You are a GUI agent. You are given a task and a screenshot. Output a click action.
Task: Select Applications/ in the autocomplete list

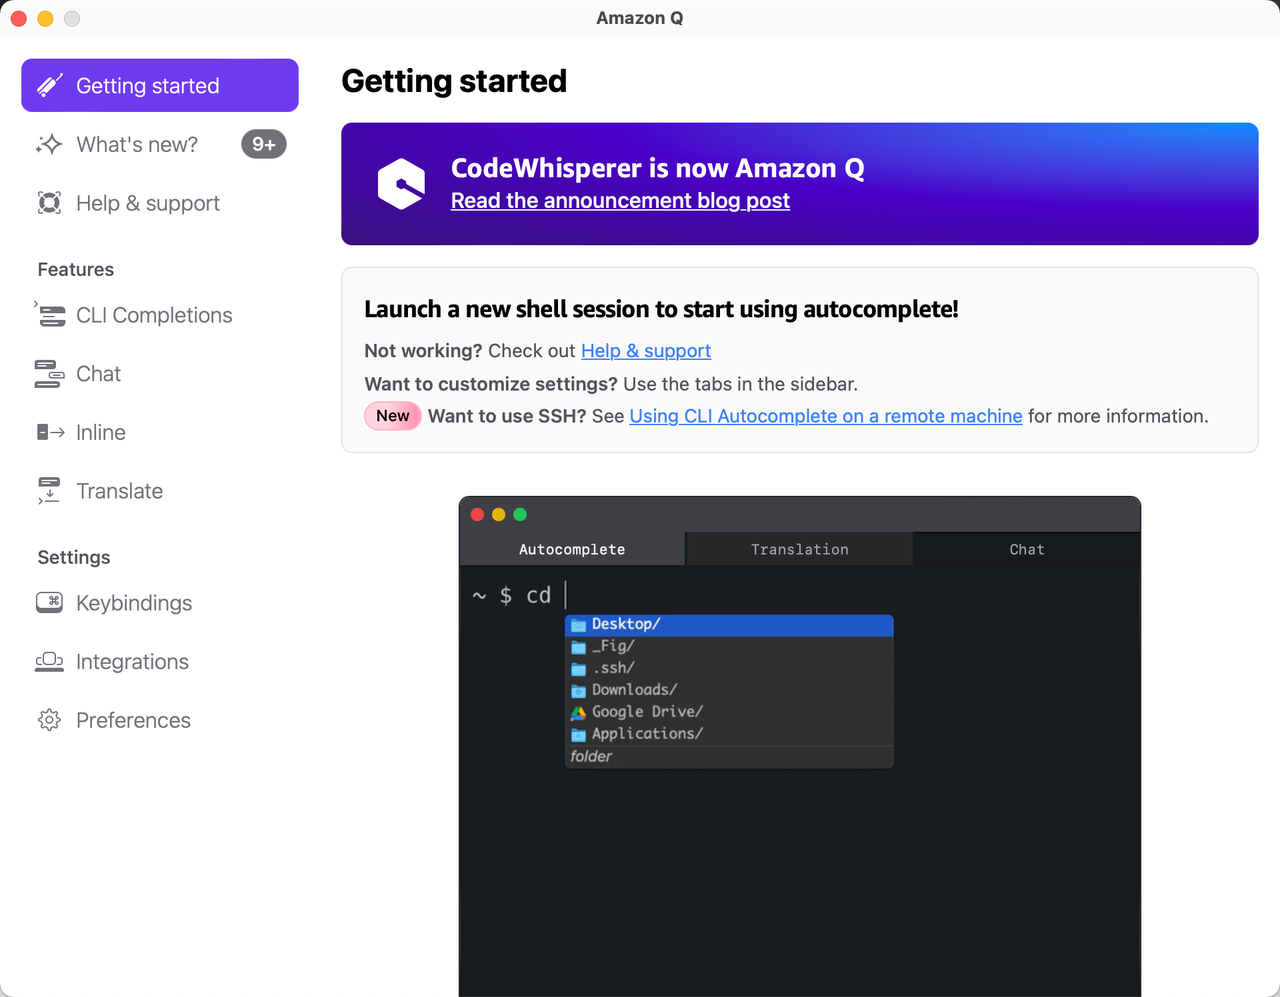[x=729, y=735]
